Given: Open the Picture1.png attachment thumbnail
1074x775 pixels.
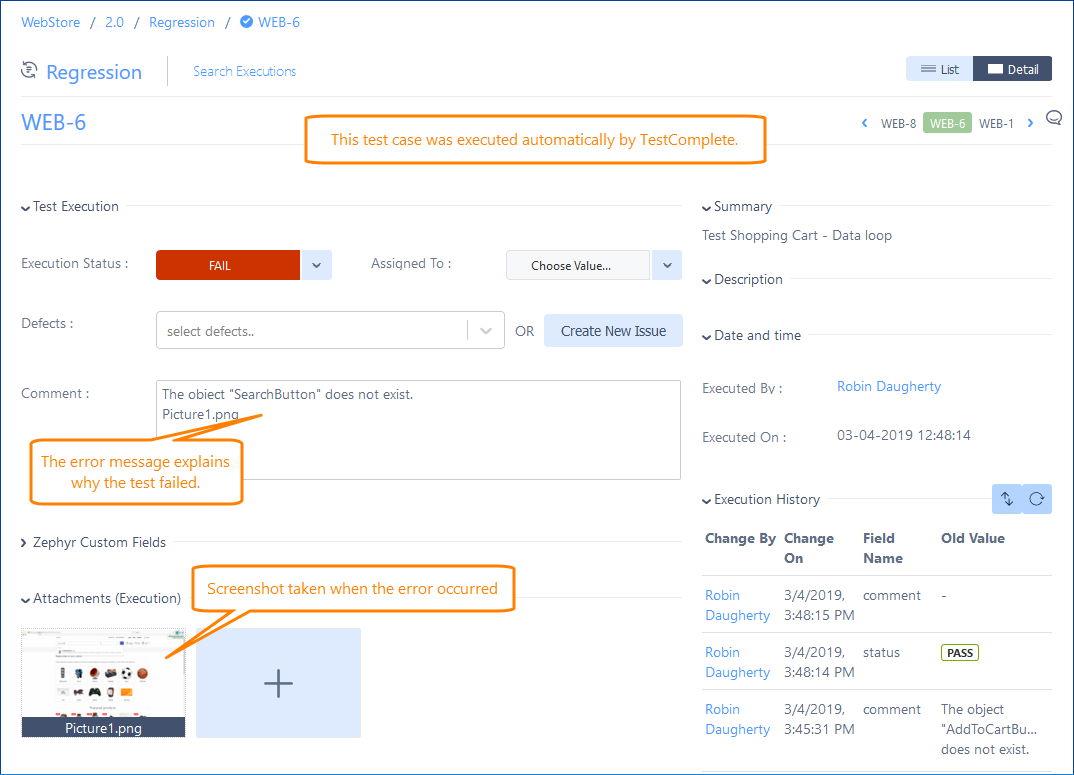Looking at the screenshot, I should click(x=102, y=678).
